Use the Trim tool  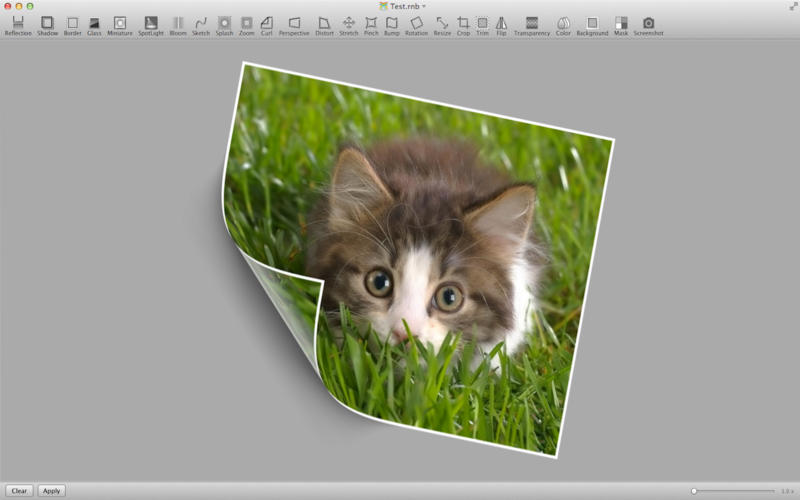(x=482, y=26)
